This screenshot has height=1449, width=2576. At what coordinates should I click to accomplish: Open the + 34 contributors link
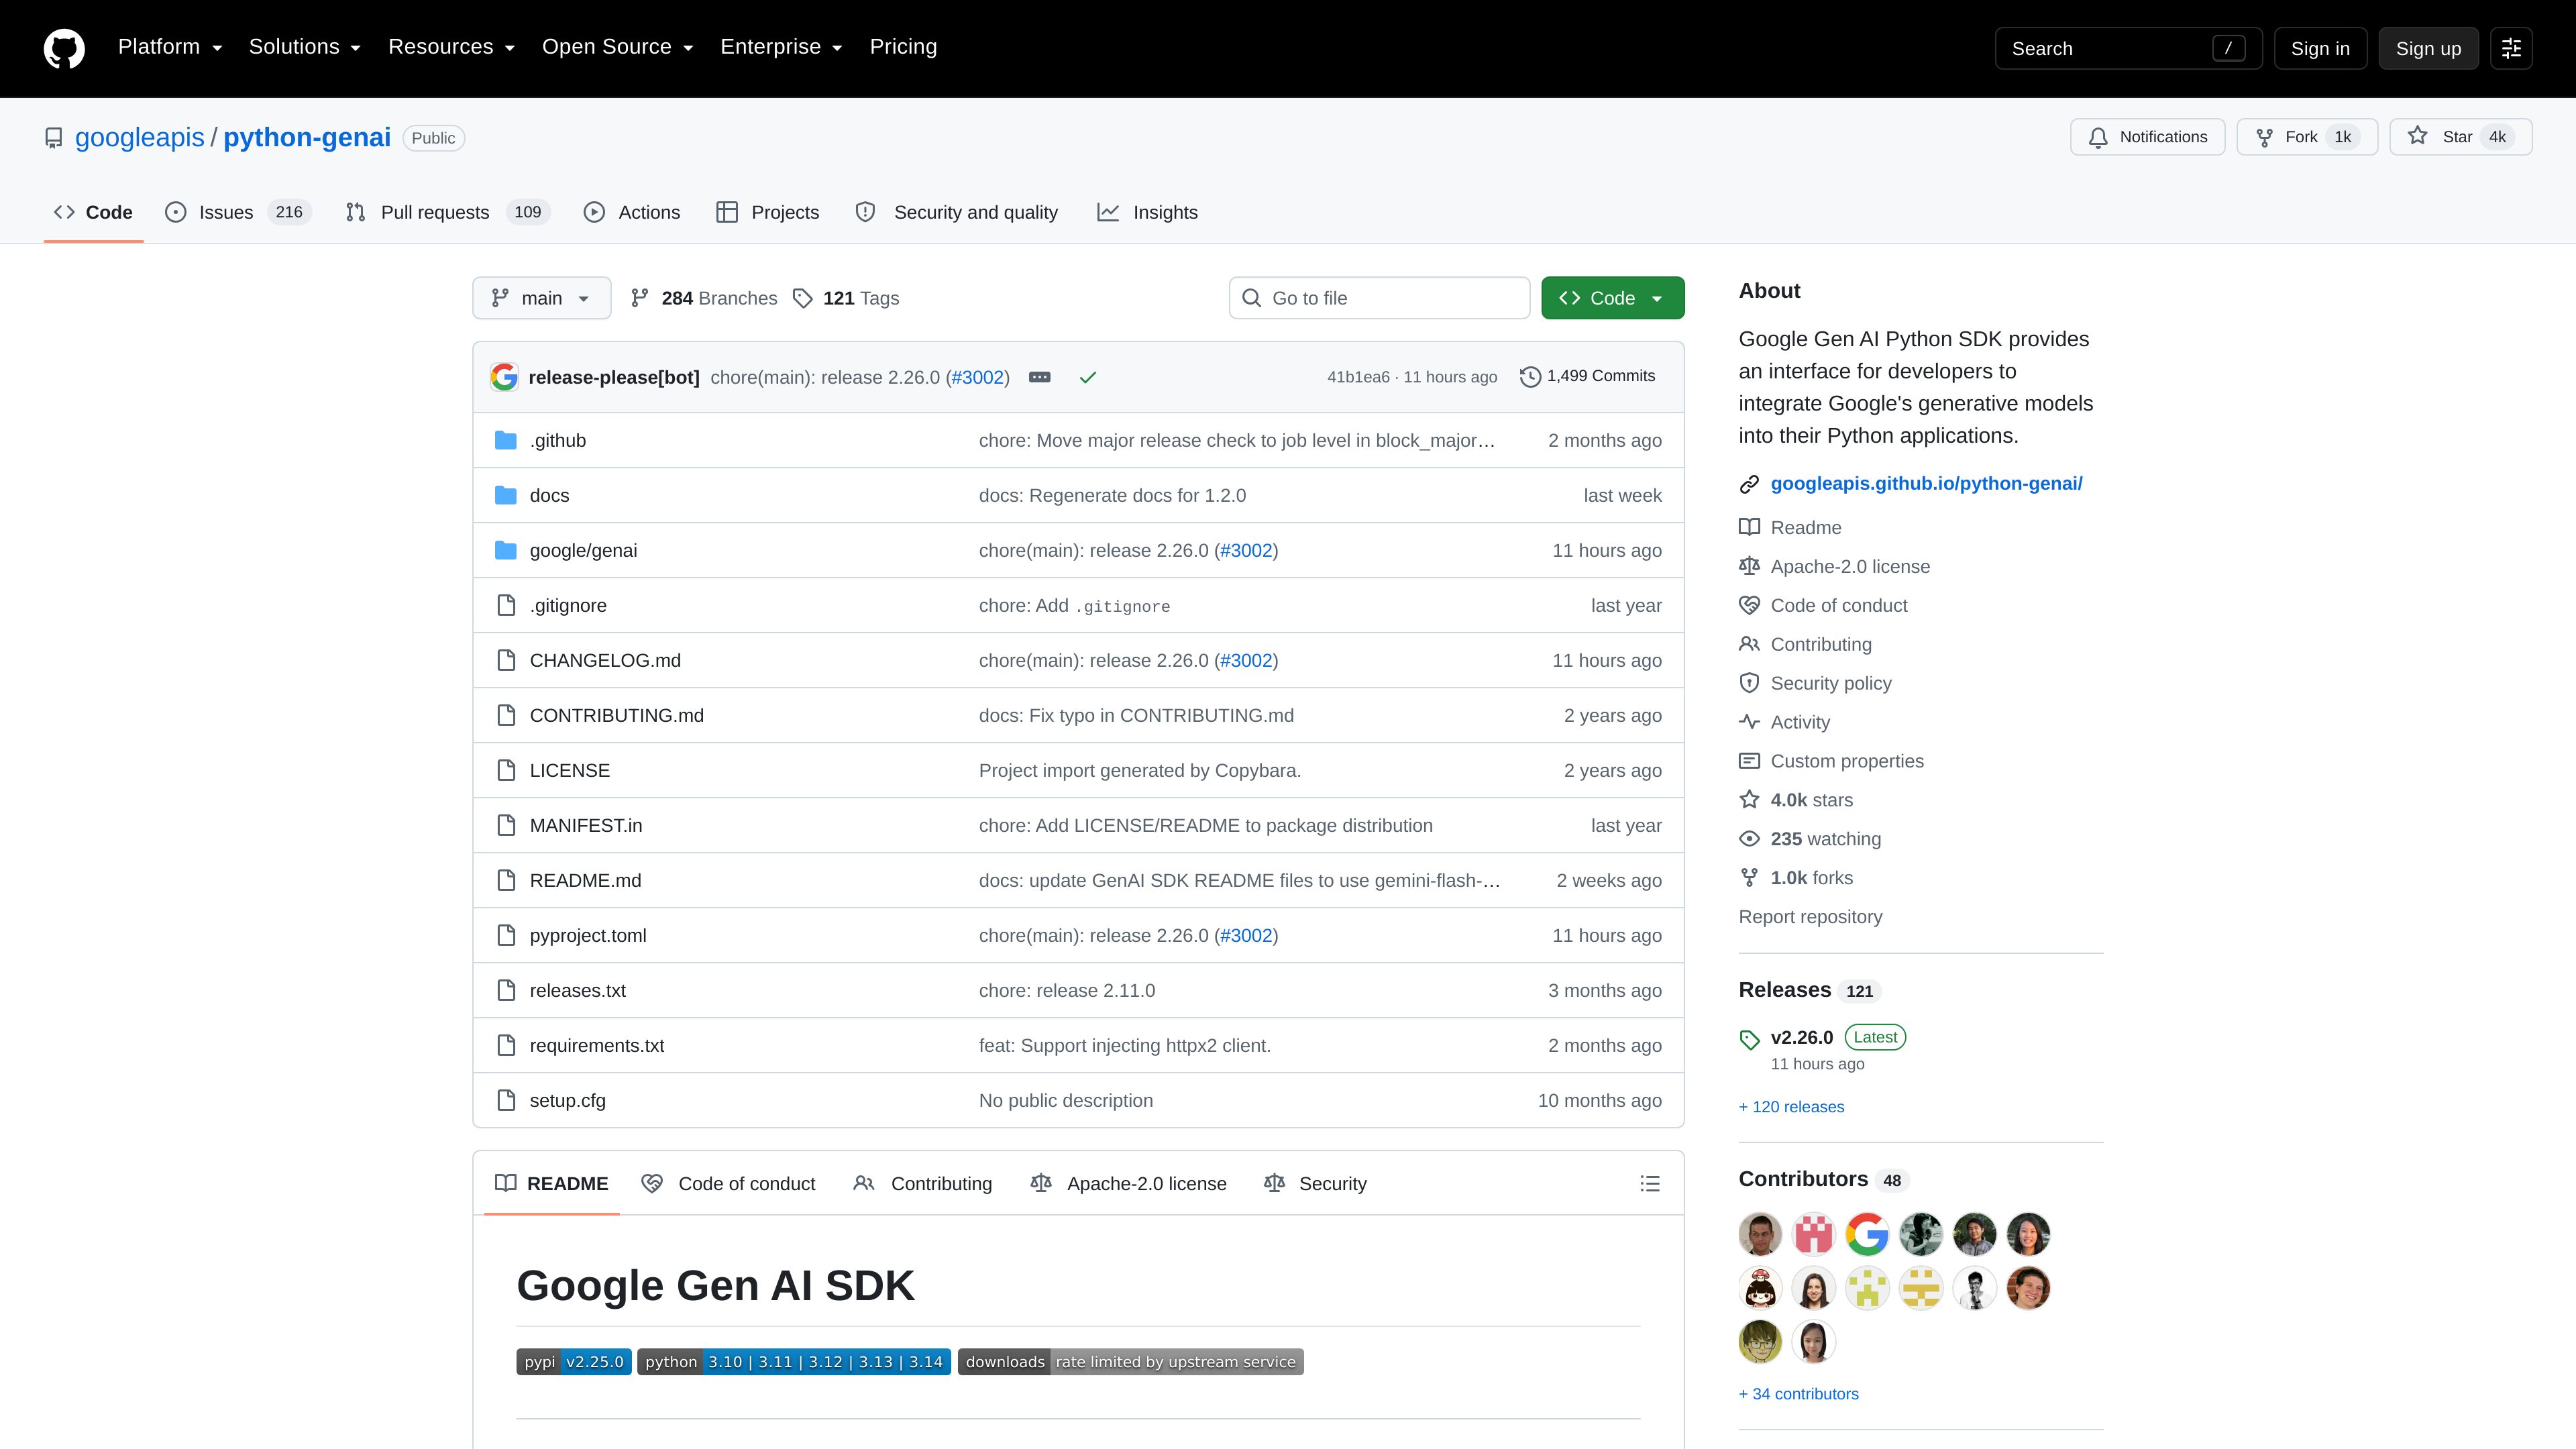[x=1798, y=1393]
